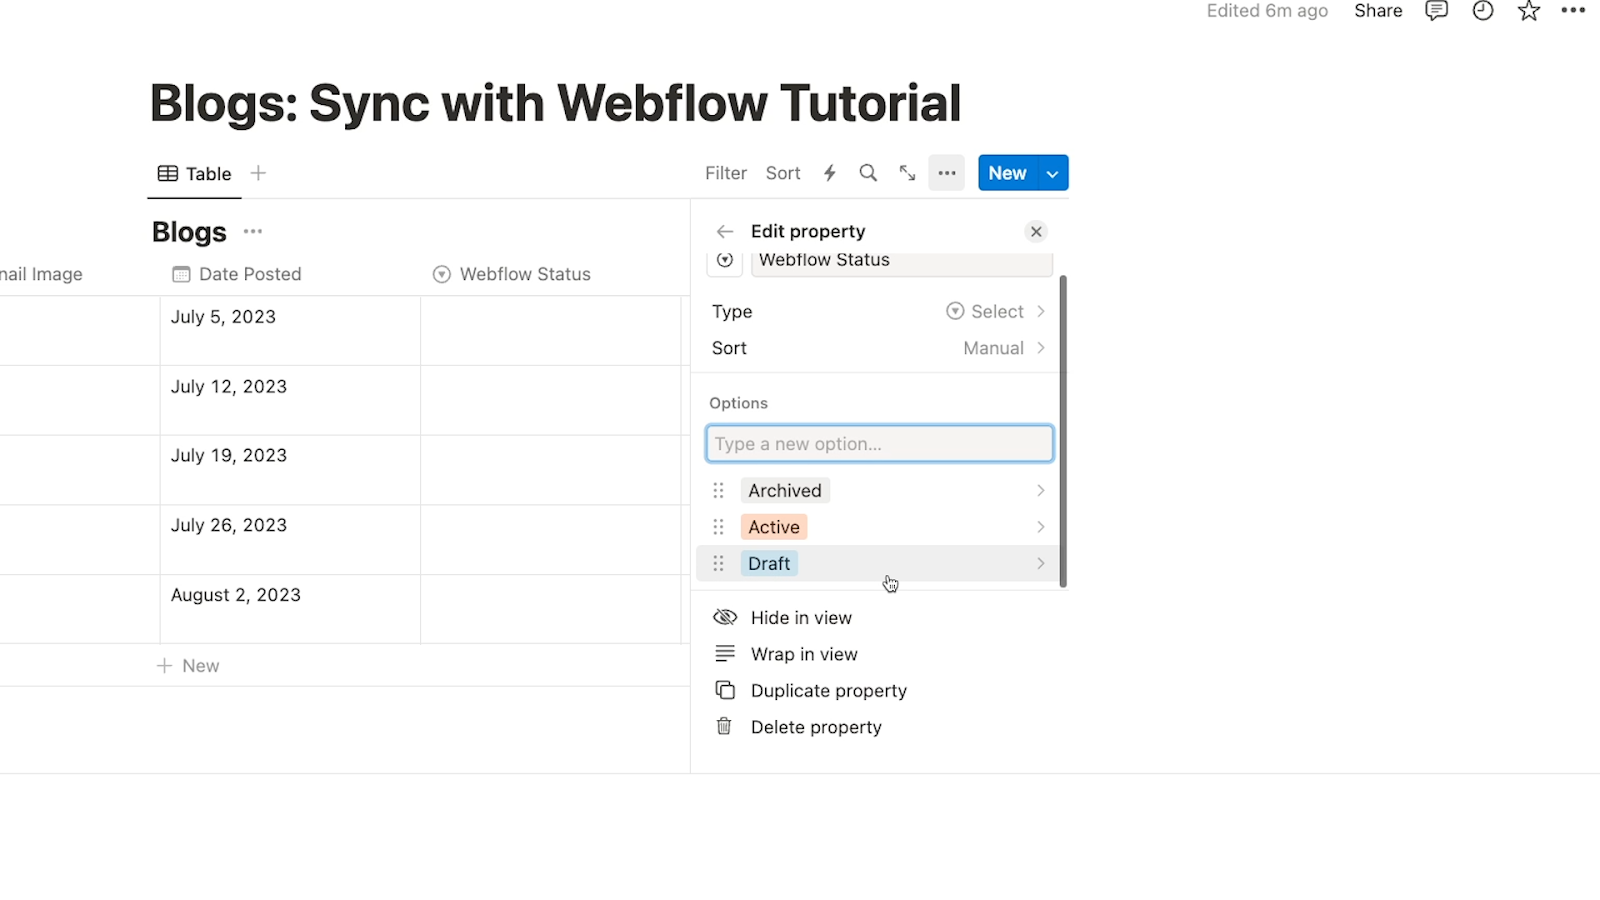This screenshot has width=1600, height=900.
Task: Open database as full page icon
Action: [907, 173]
